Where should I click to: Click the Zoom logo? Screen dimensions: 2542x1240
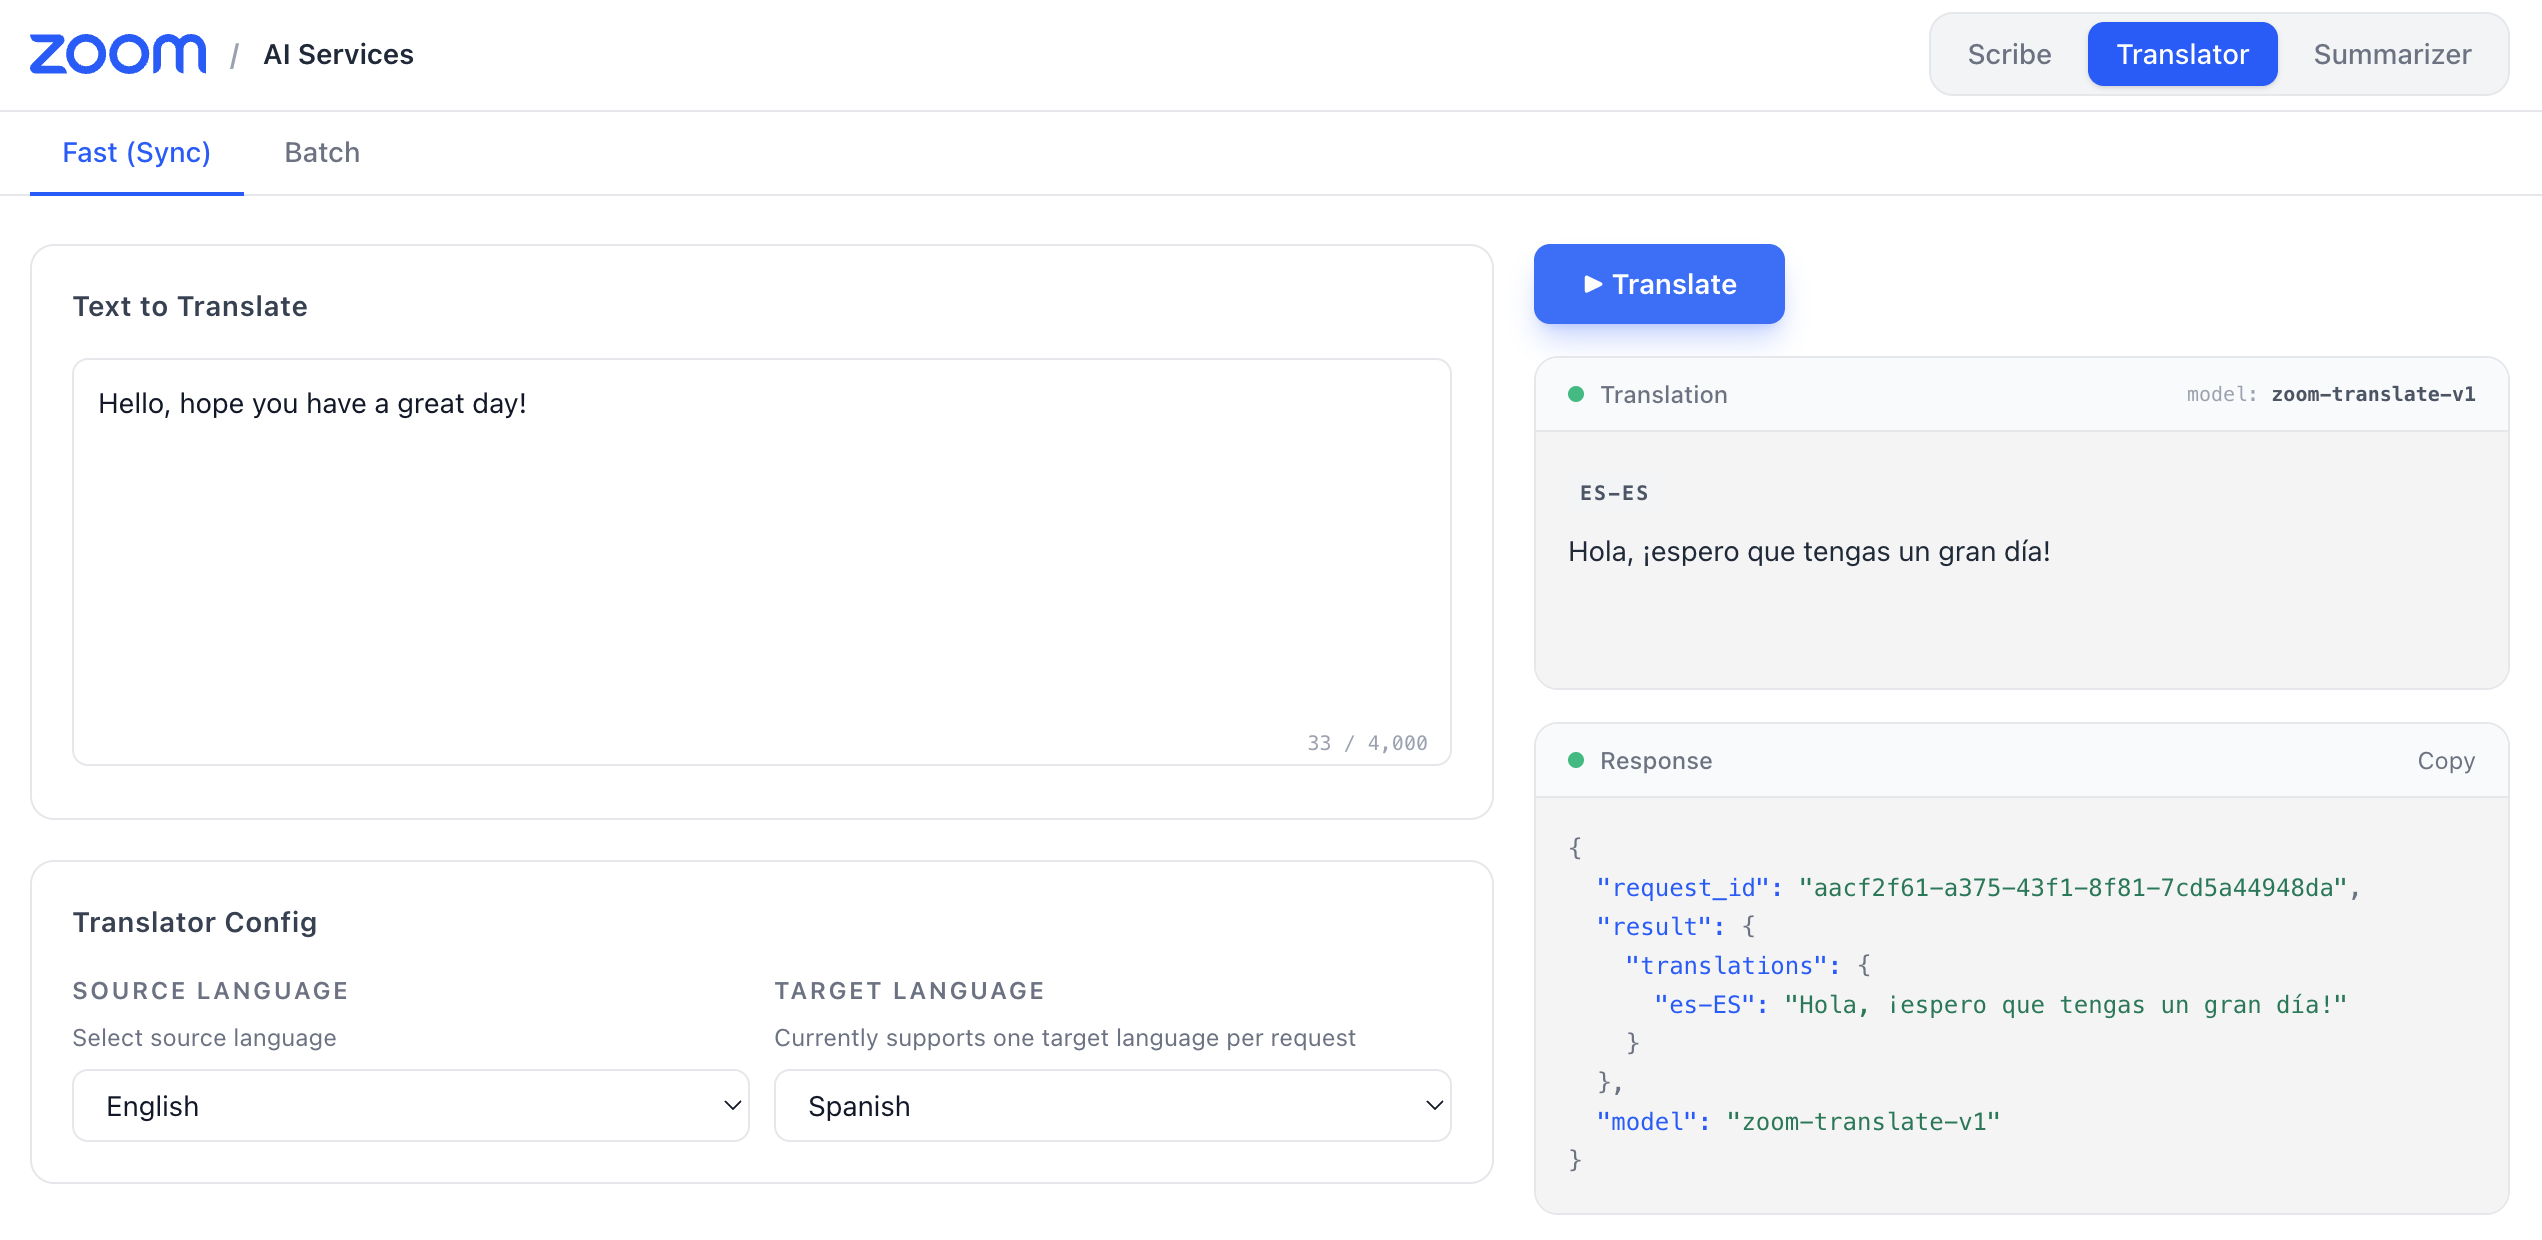pyautogui.click(x=118, y=54)
